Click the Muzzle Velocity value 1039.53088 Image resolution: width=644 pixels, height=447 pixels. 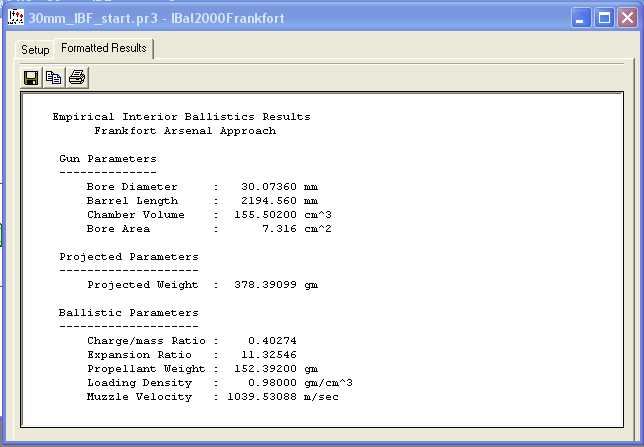tap(269, 397)
